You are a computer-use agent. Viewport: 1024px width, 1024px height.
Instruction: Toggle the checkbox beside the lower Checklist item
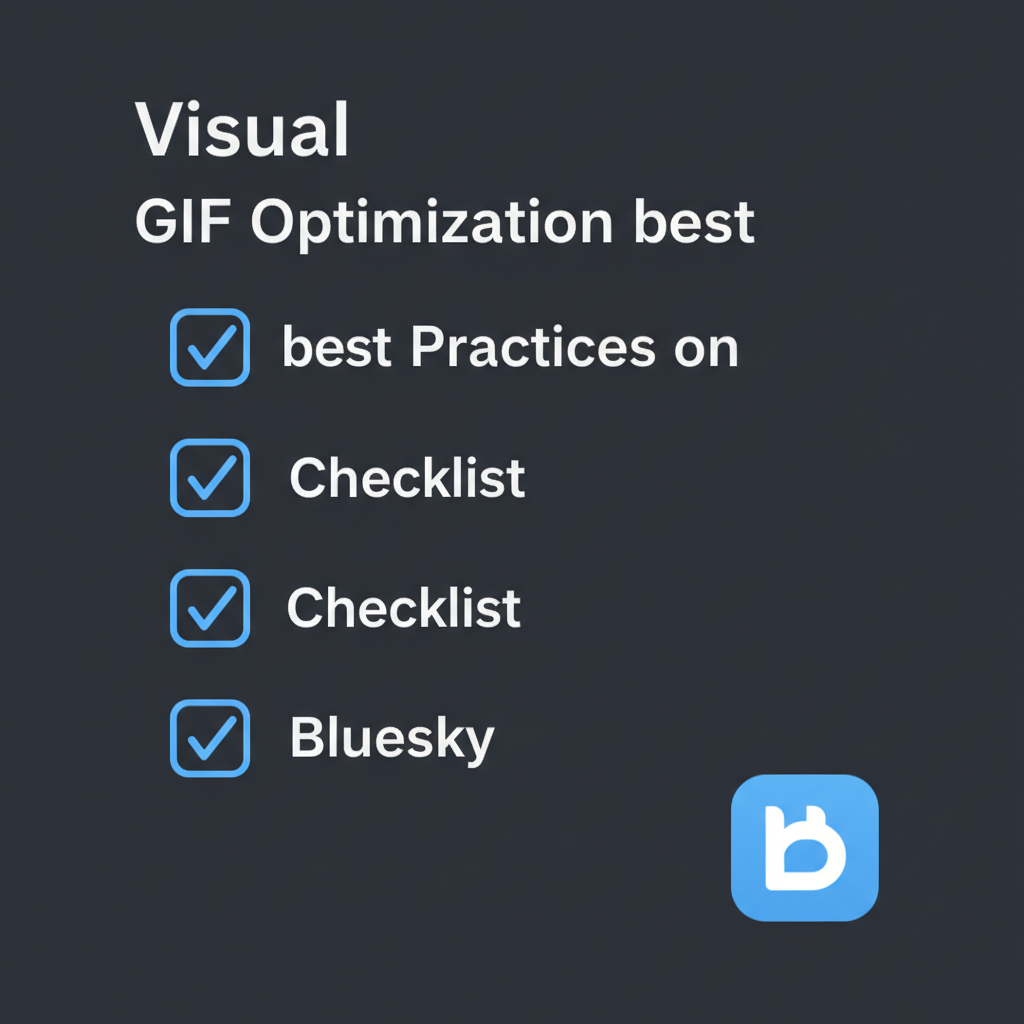pos(210,608)
